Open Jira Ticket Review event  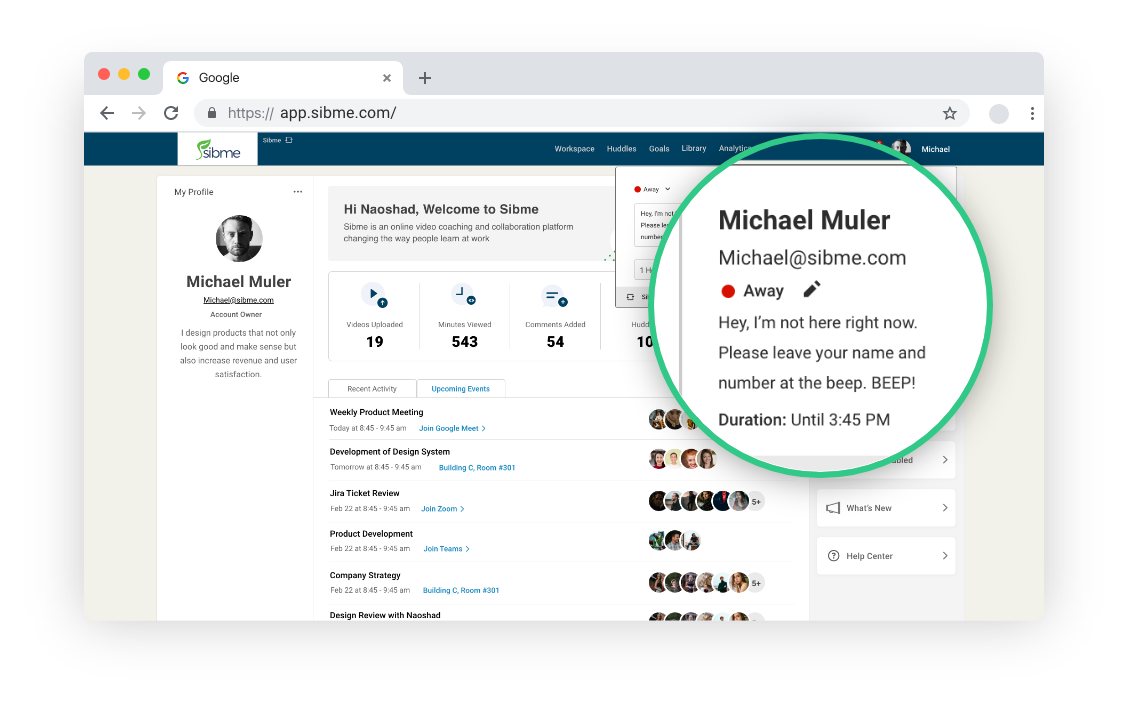pyautogui.click(x=364, y=494)
